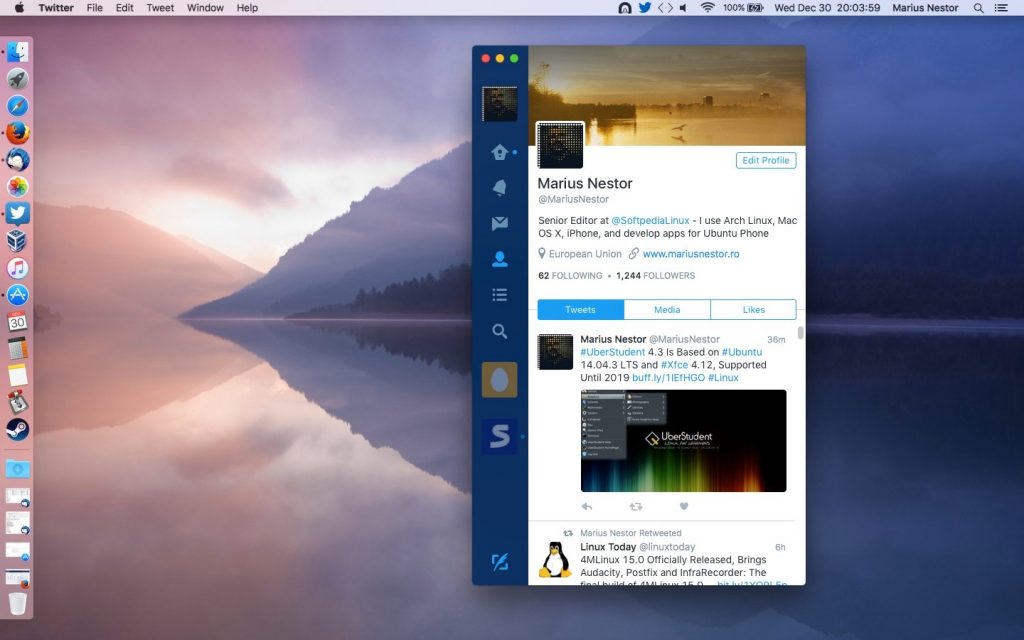1024x640 pixels.
Task: Open Direct Messages envelope icon
Action: (499, 224)
